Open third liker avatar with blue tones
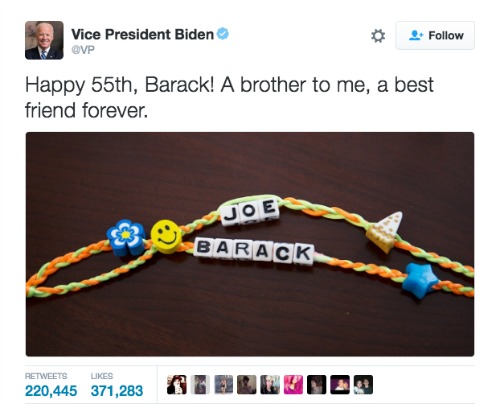Viewport: 500px width, 404px height. click(223, 385)
